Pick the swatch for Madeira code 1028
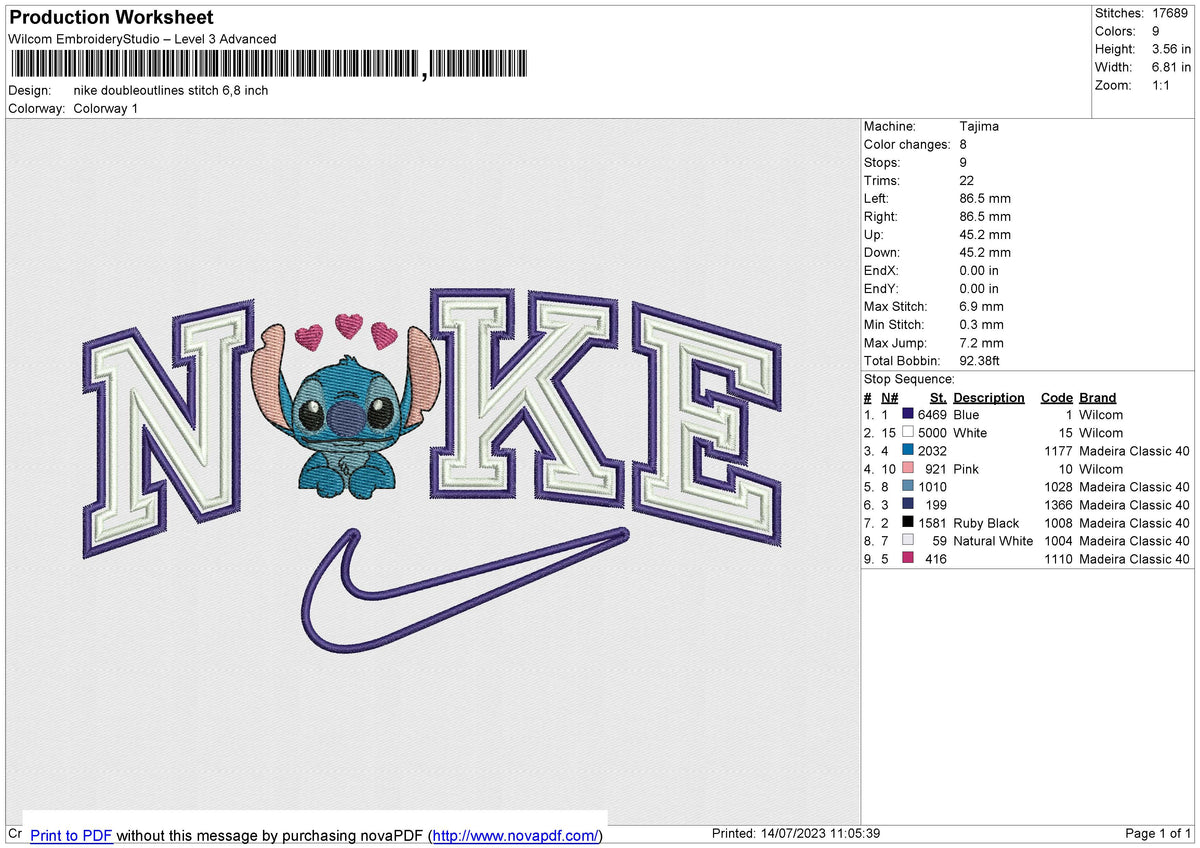Screen dimensions: 1200x848 [908, 487]
